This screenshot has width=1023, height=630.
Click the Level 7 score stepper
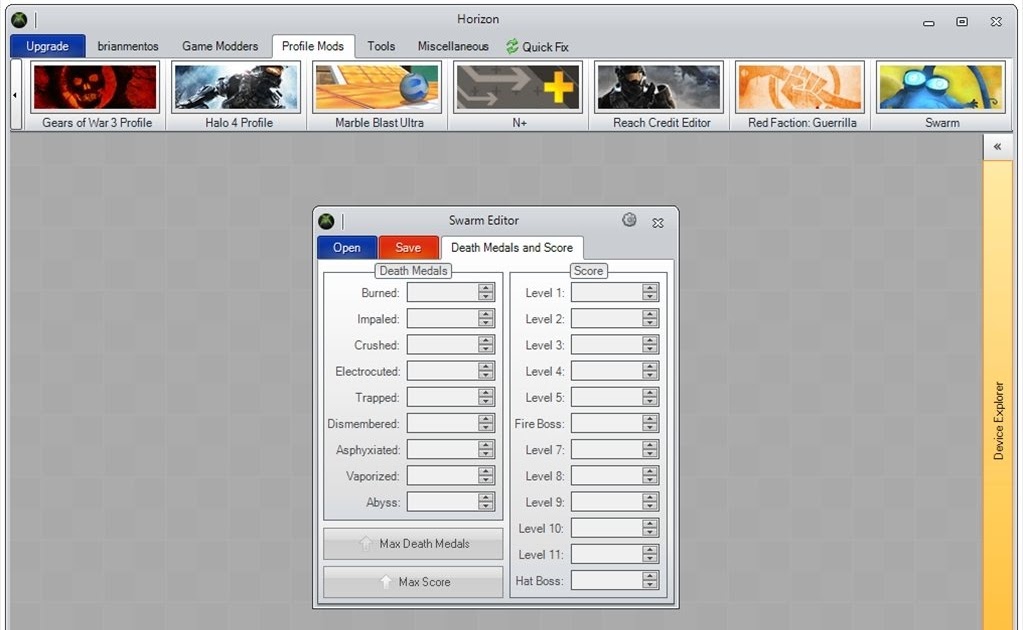(650, 449)
